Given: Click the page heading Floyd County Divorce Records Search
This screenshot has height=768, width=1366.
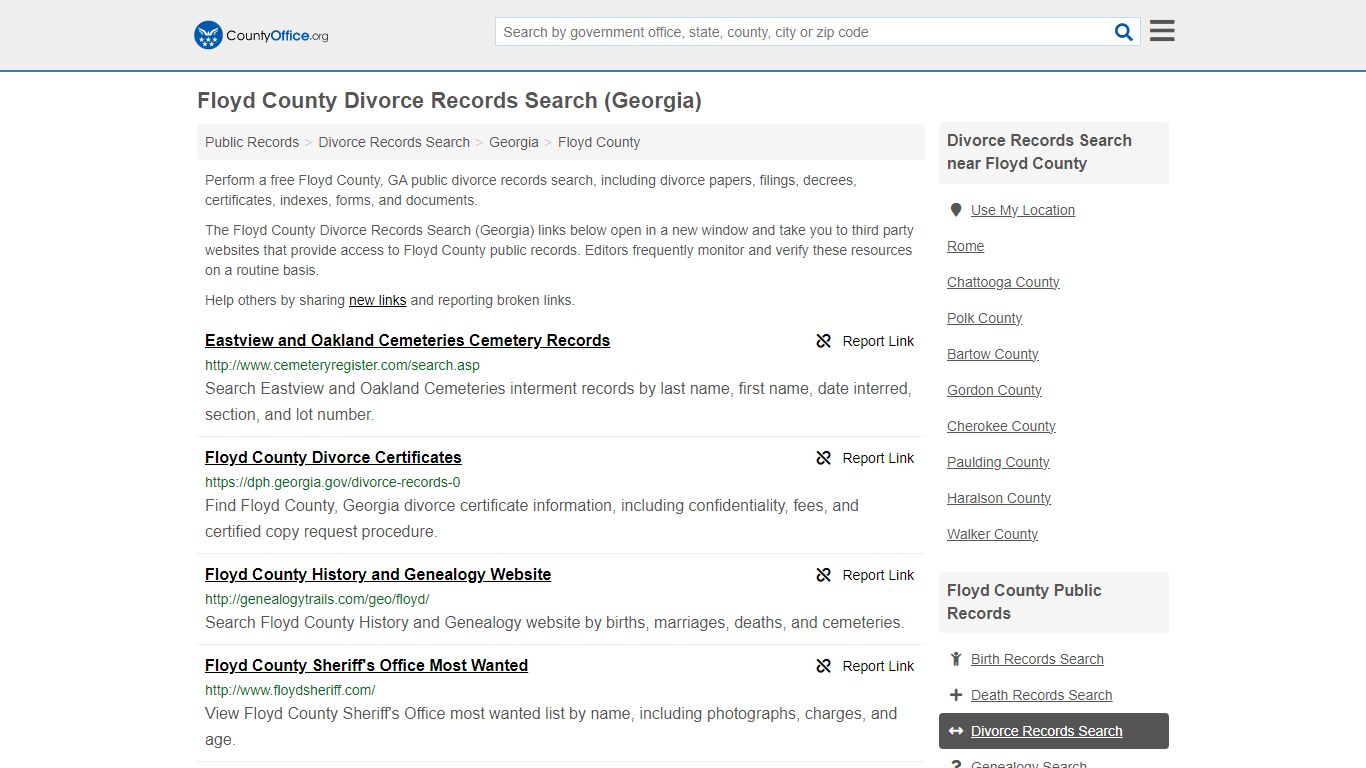Looking at the screenshot, I should [449, 101].
